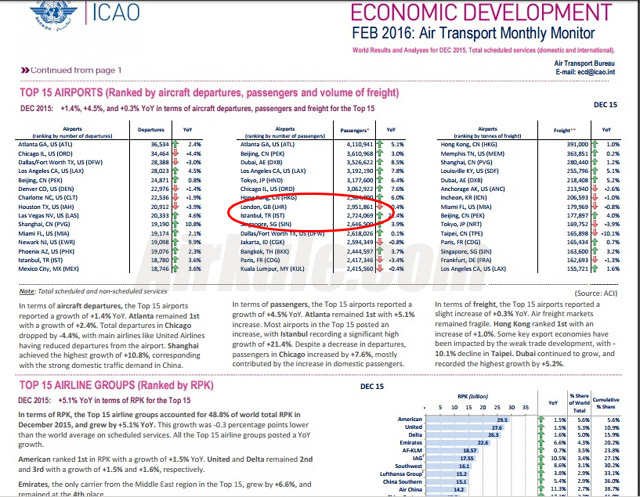Click FEB 2016 Air Transport Monthly Monitor heading

coord(473,33)
